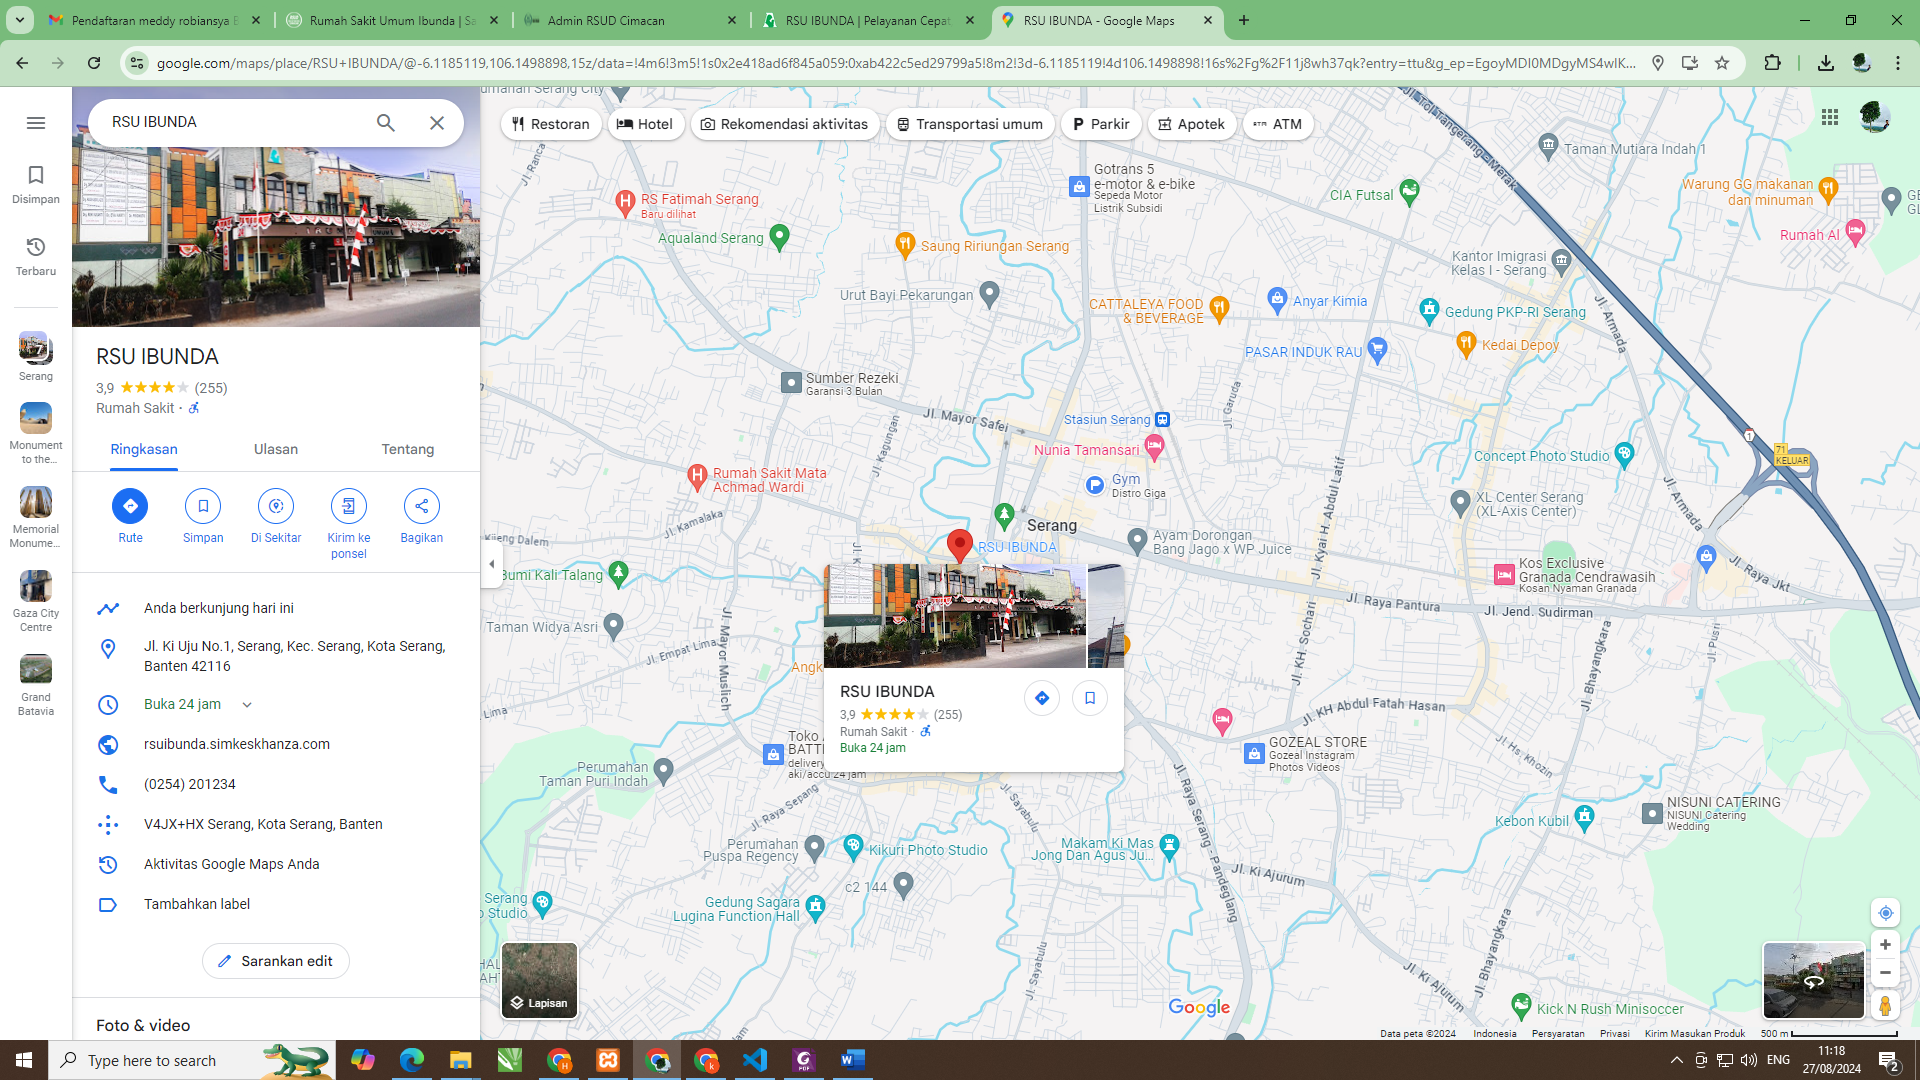Open Terbaru recent places

pos(36,257)
